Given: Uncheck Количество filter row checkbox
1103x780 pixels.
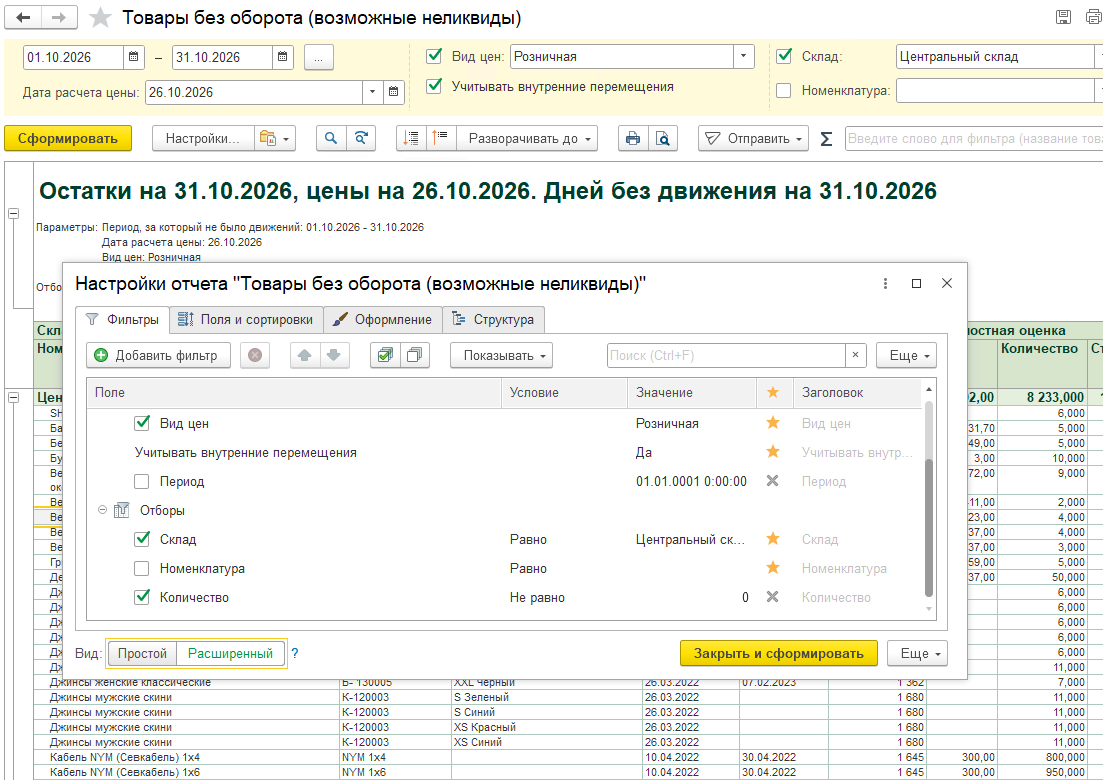Looking at the screenshot, I should (142, 597).
